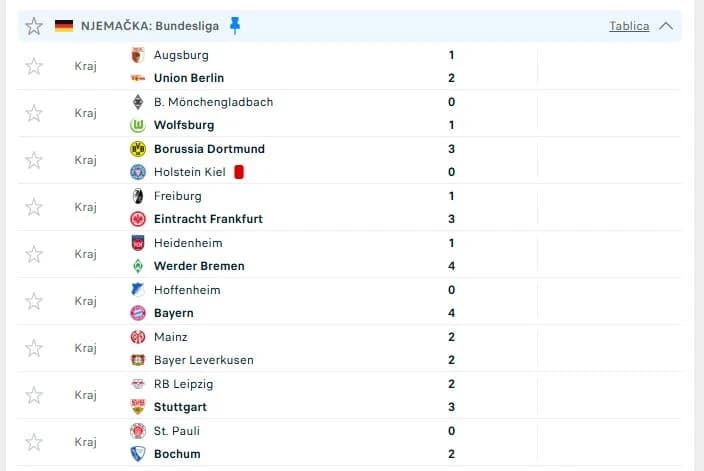The height and width of the screenshot is (471, 704).
Task: Click the Borussia Dortmund club crest
Action: coord(138,149)
